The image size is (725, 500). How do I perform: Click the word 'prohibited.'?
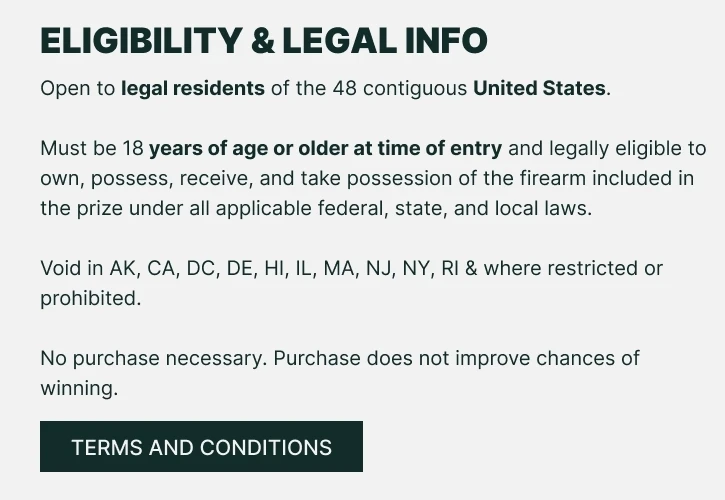91,298
